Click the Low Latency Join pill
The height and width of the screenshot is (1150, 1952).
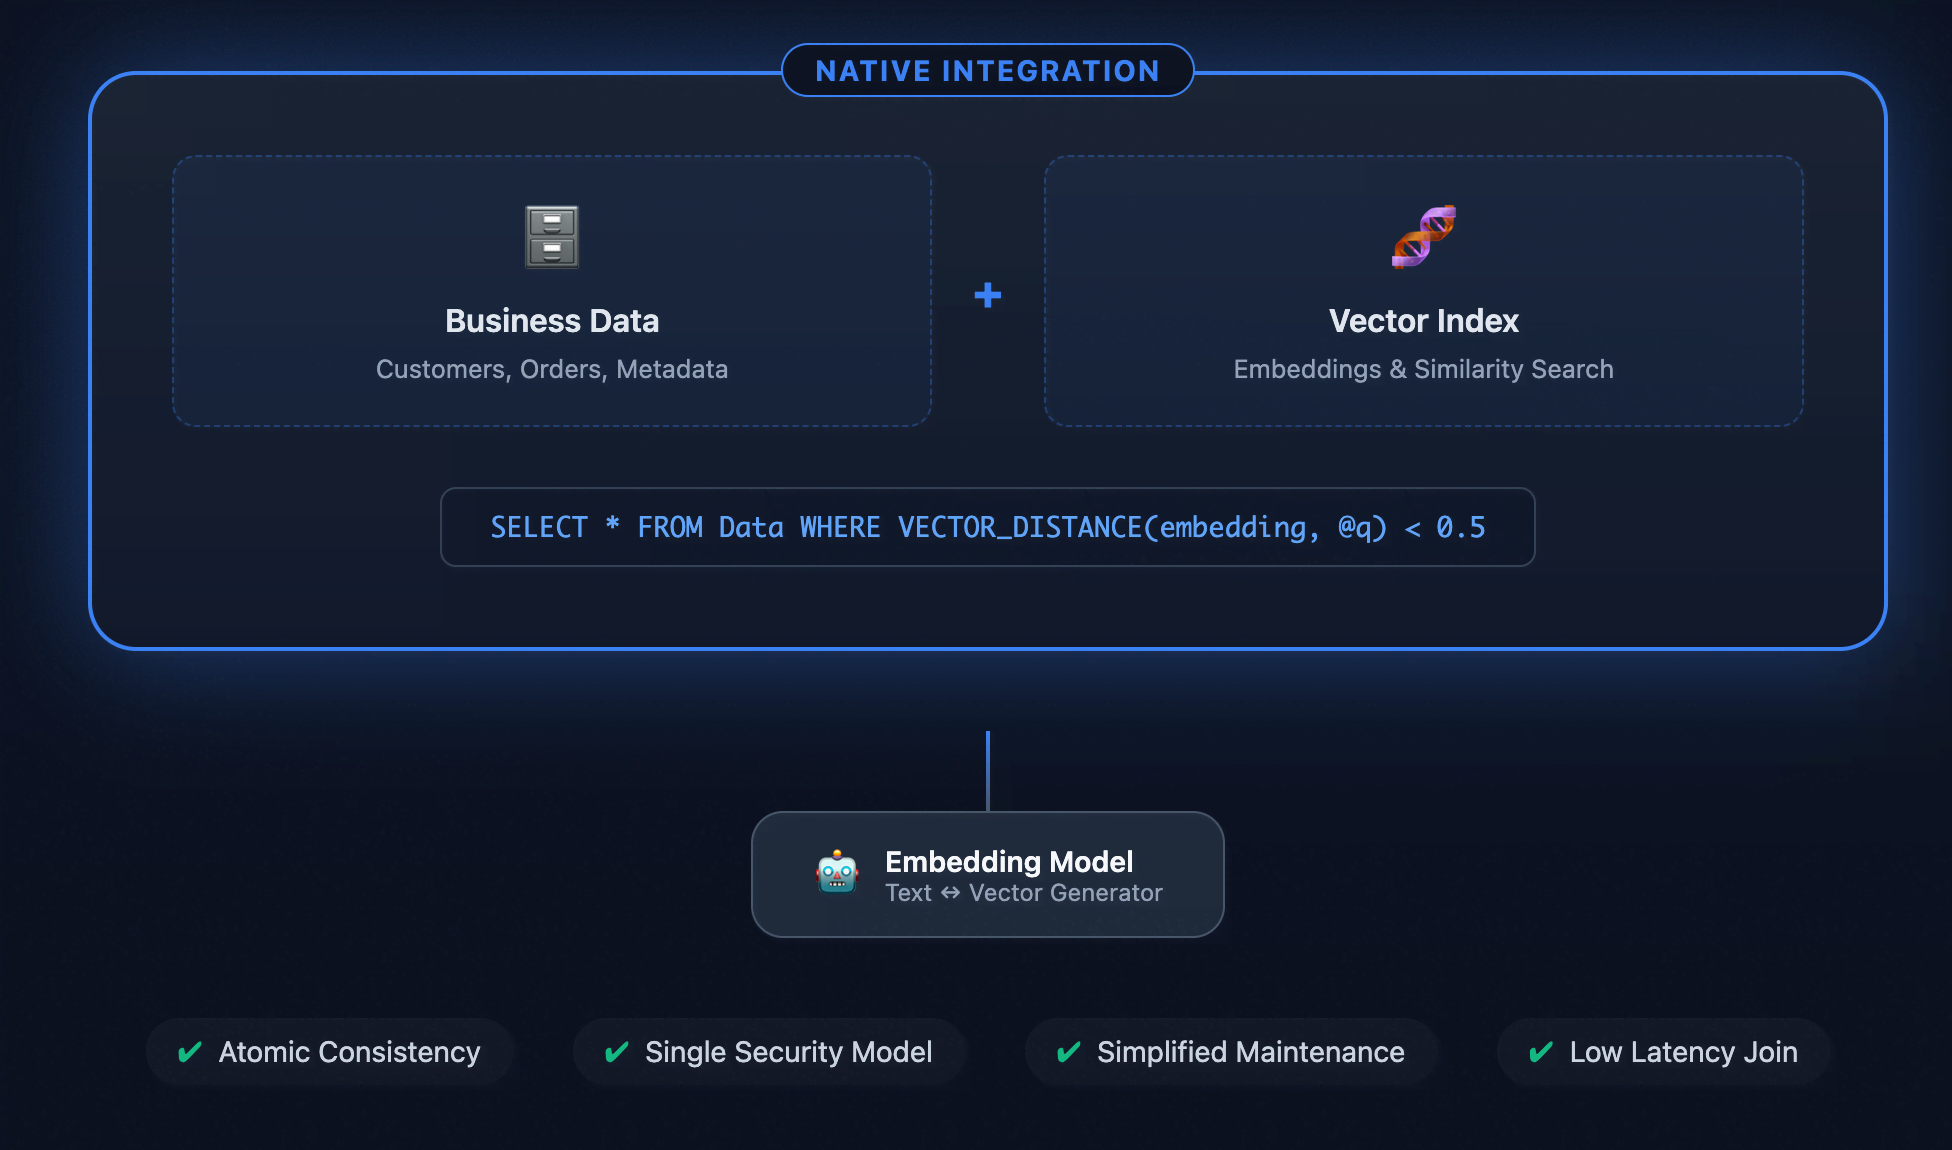(1664, 1052)
